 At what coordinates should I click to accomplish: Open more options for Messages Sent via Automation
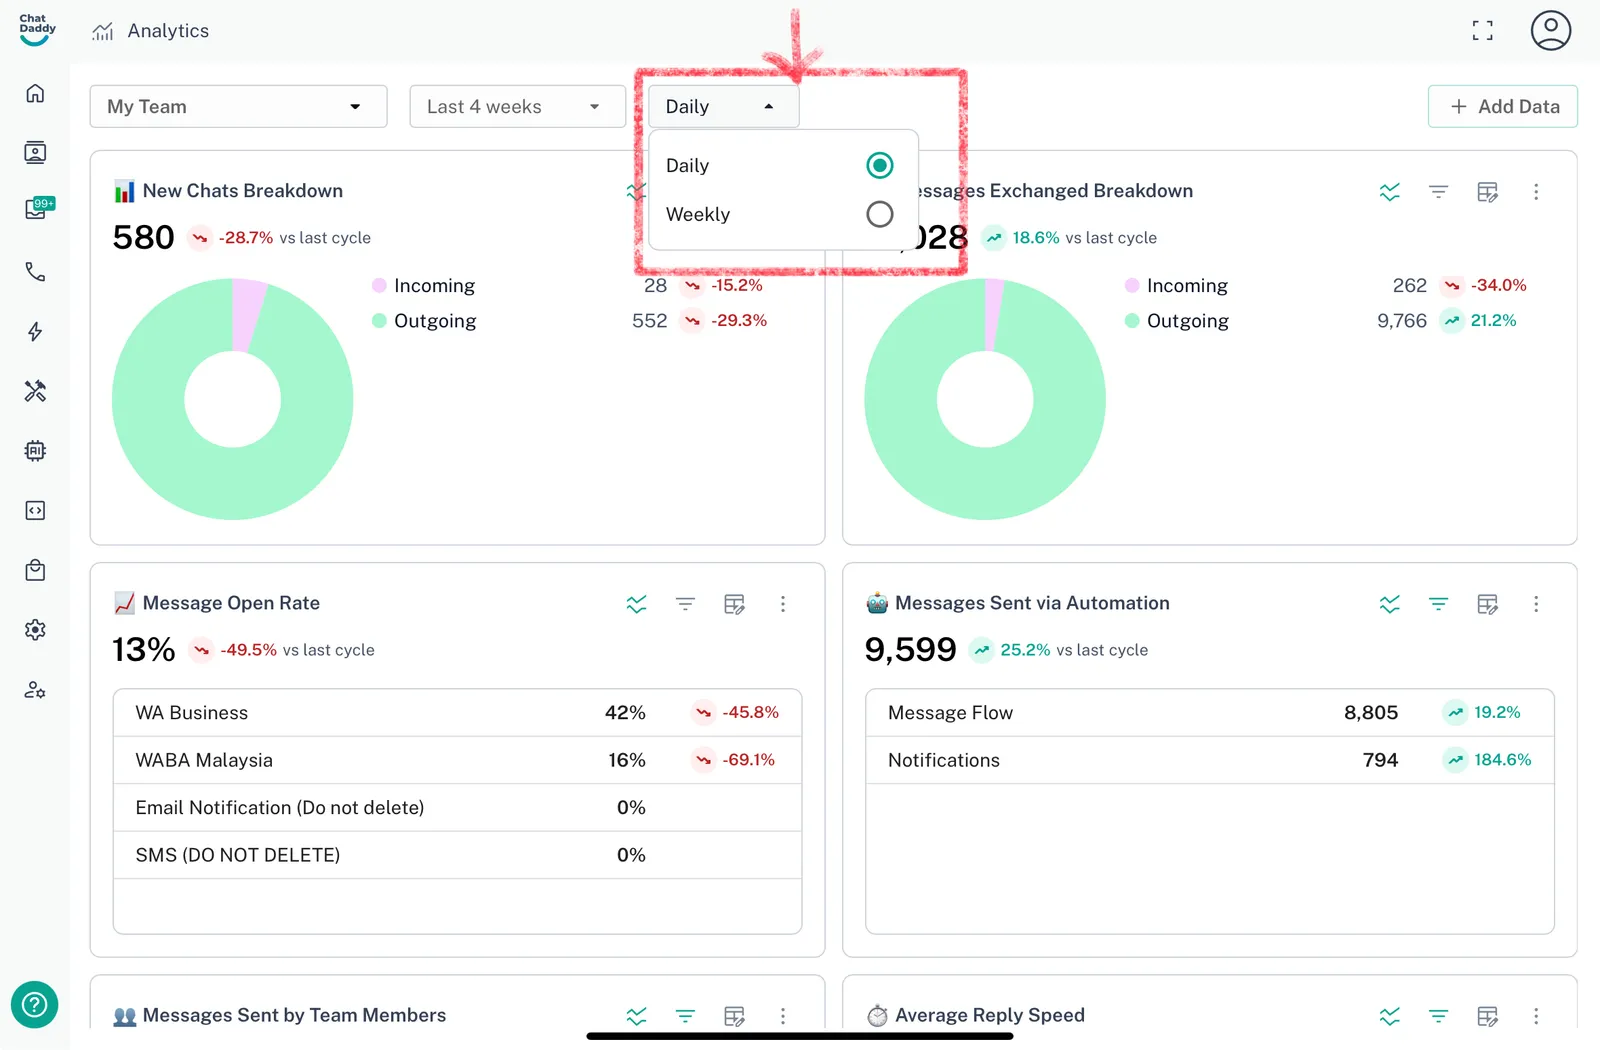[1536, 604]
